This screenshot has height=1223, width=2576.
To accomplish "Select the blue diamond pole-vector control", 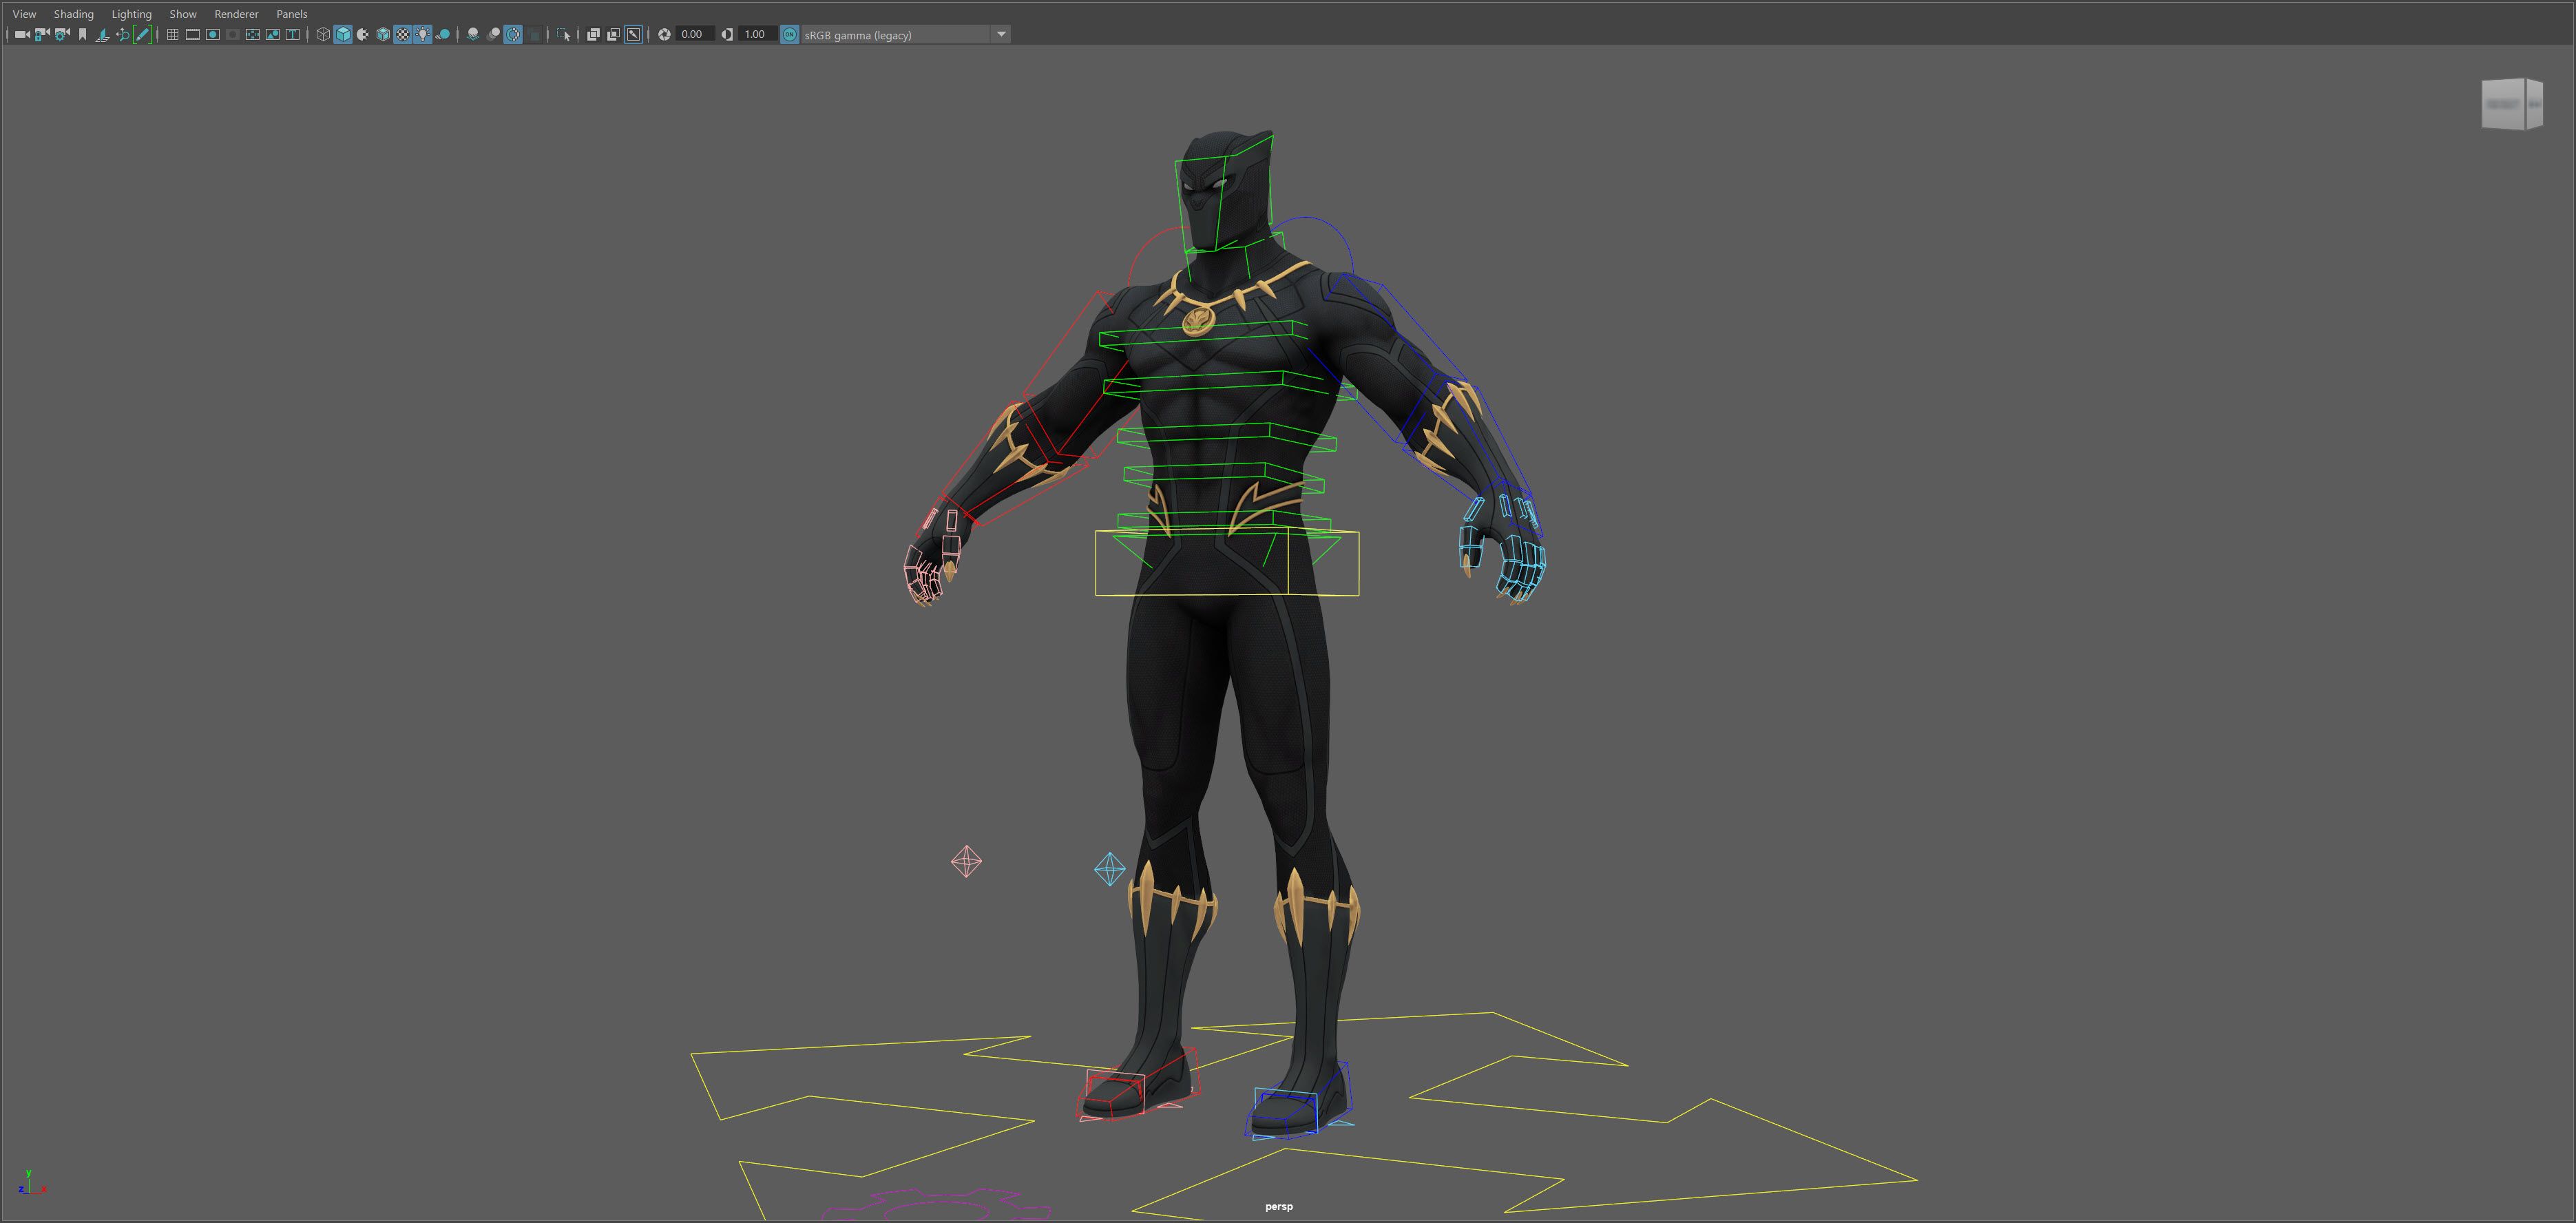I will click(x=1110, y=869).
